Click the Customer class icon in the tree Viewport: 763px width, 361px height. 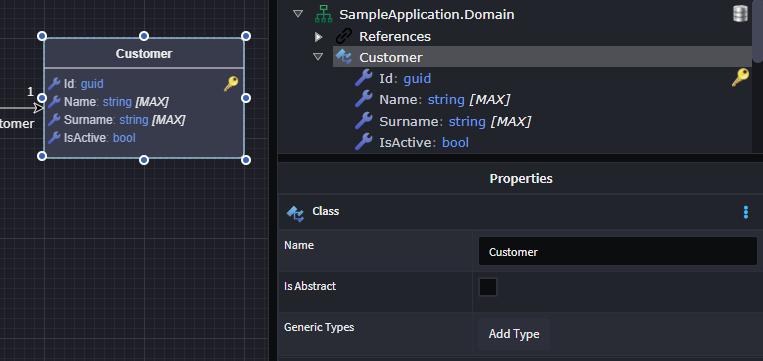(x=344, y=57)
